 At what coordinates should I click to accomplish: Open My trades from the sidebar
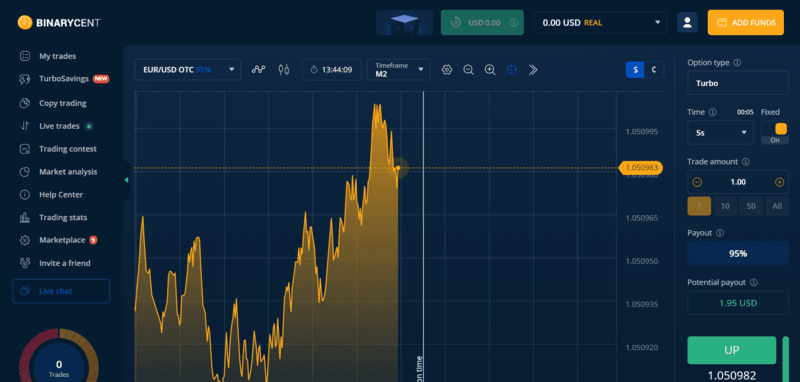(x=57, y=56)
